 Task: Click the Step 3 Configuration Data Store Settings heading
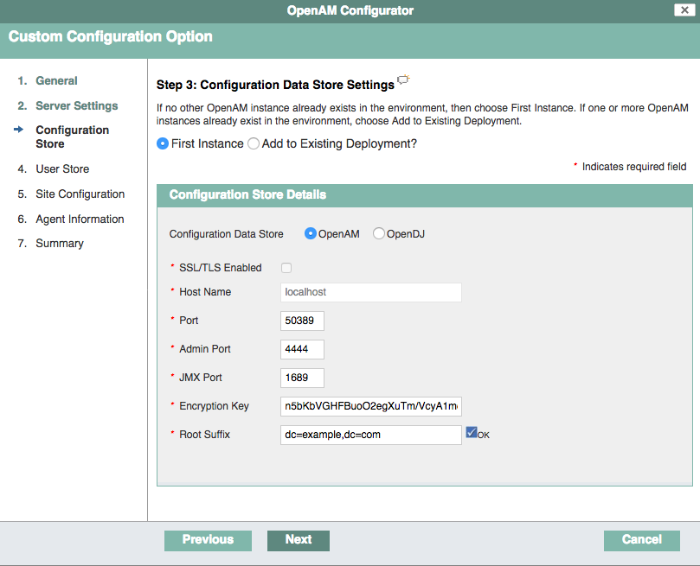pyautogui.click(x=275, y=85)
